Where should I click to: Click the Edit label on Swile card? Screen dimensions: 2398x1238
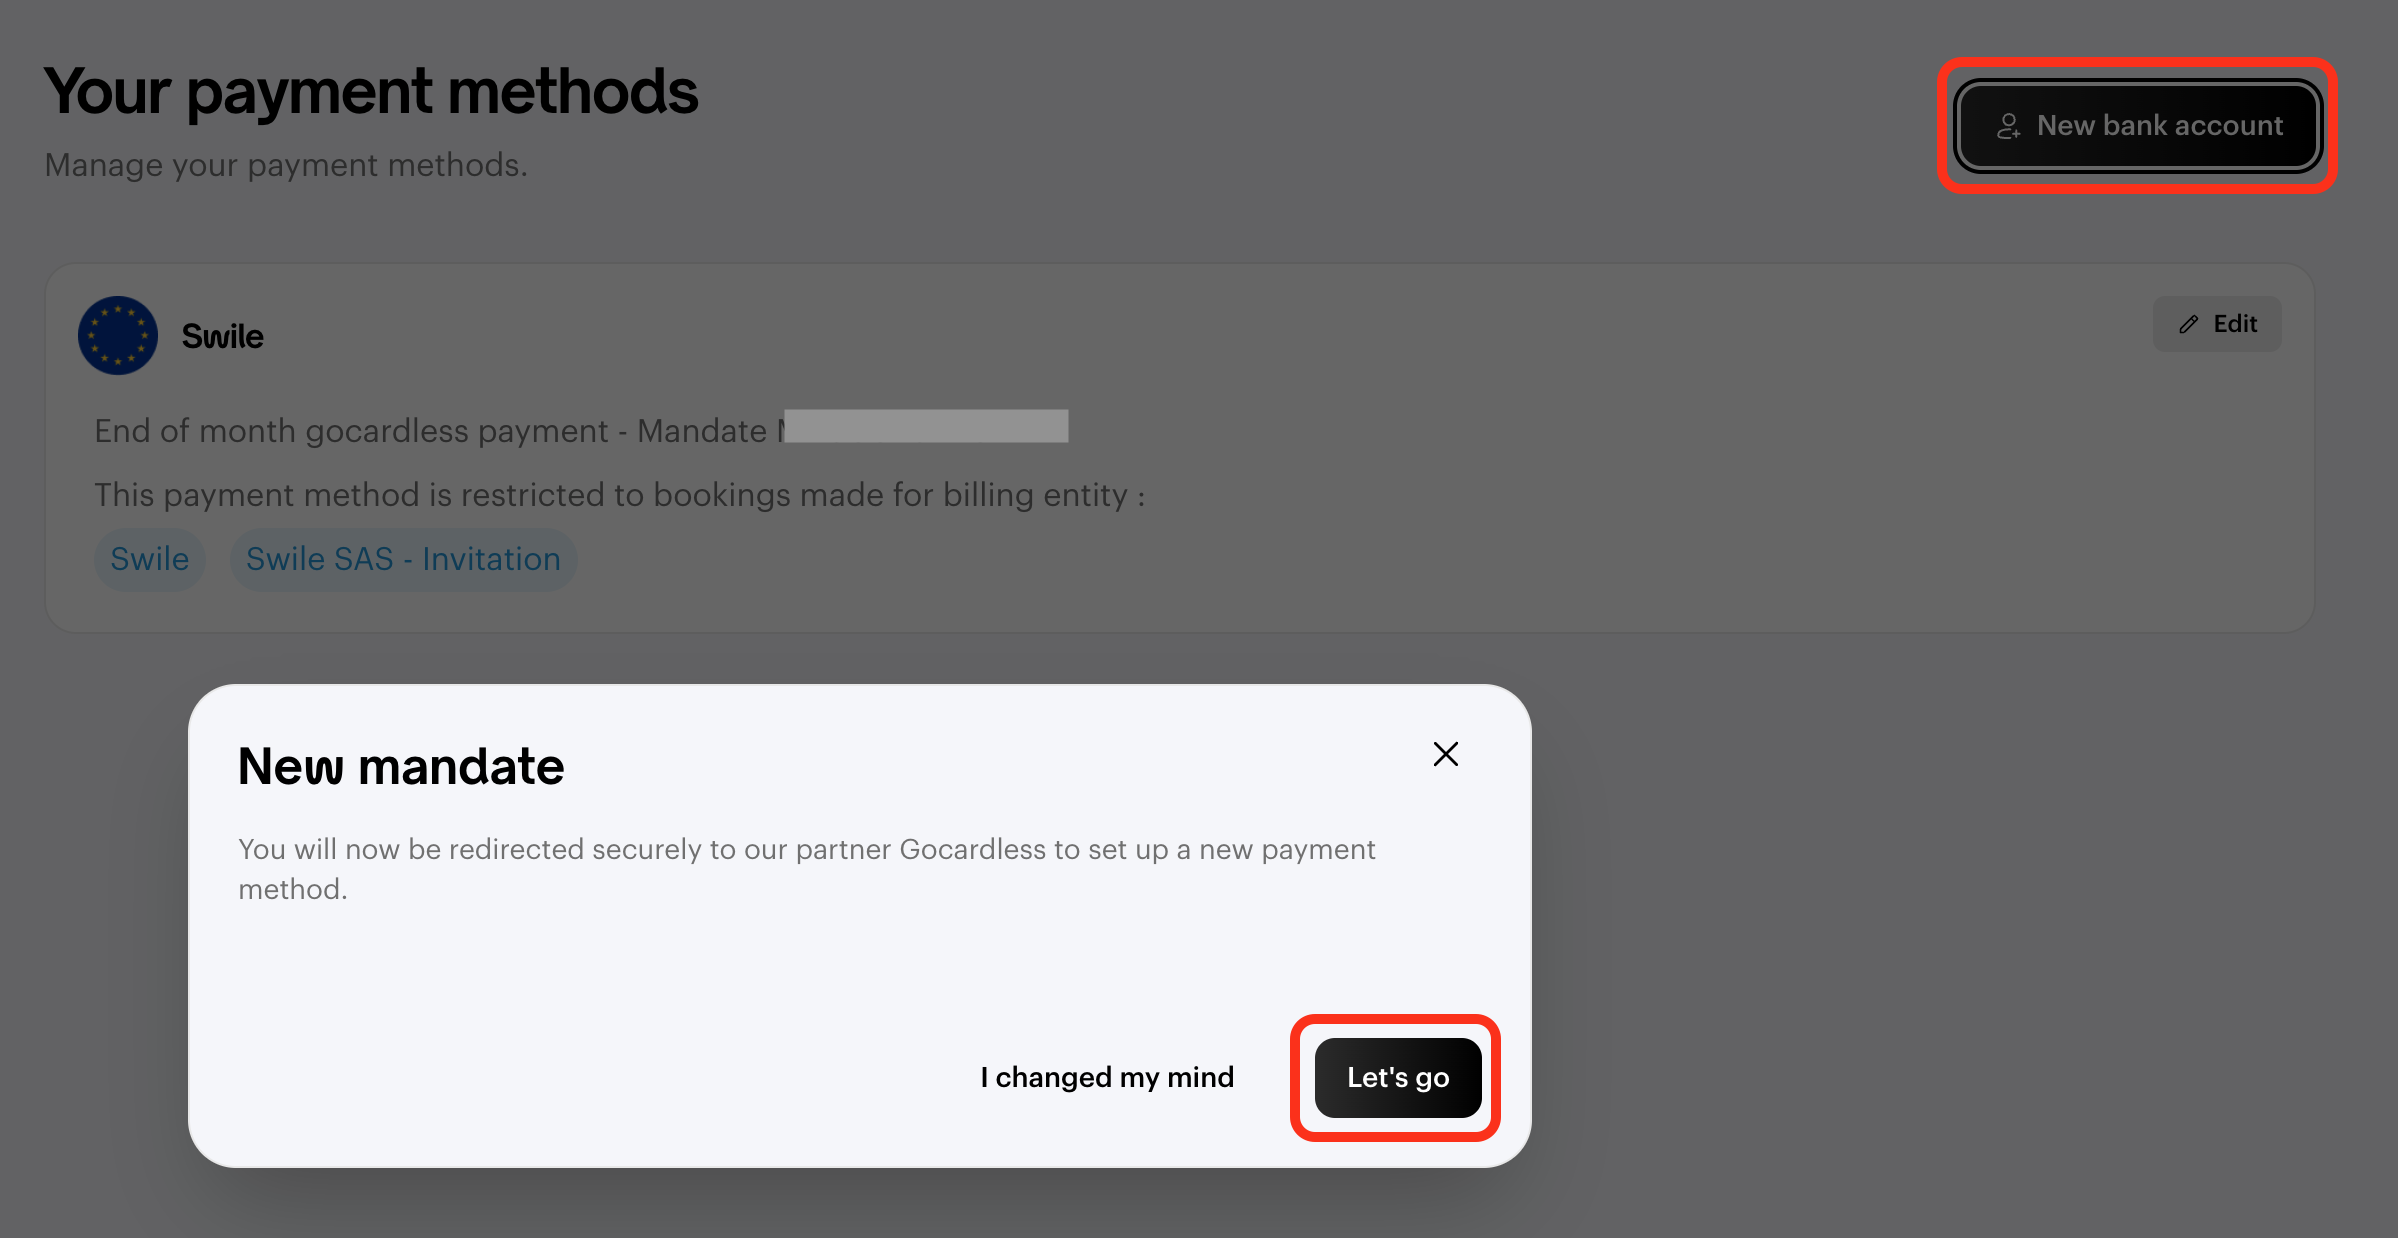click(x=2235, y=324)
